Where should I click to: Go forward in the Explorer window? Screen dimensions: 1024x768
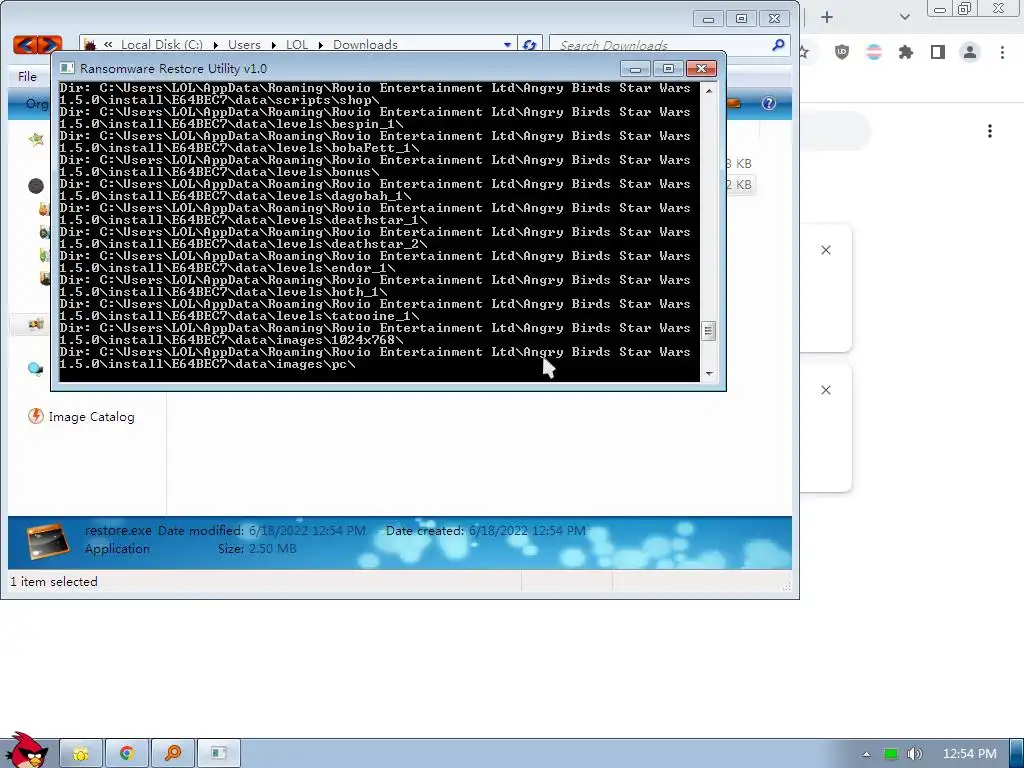(50, 44)
